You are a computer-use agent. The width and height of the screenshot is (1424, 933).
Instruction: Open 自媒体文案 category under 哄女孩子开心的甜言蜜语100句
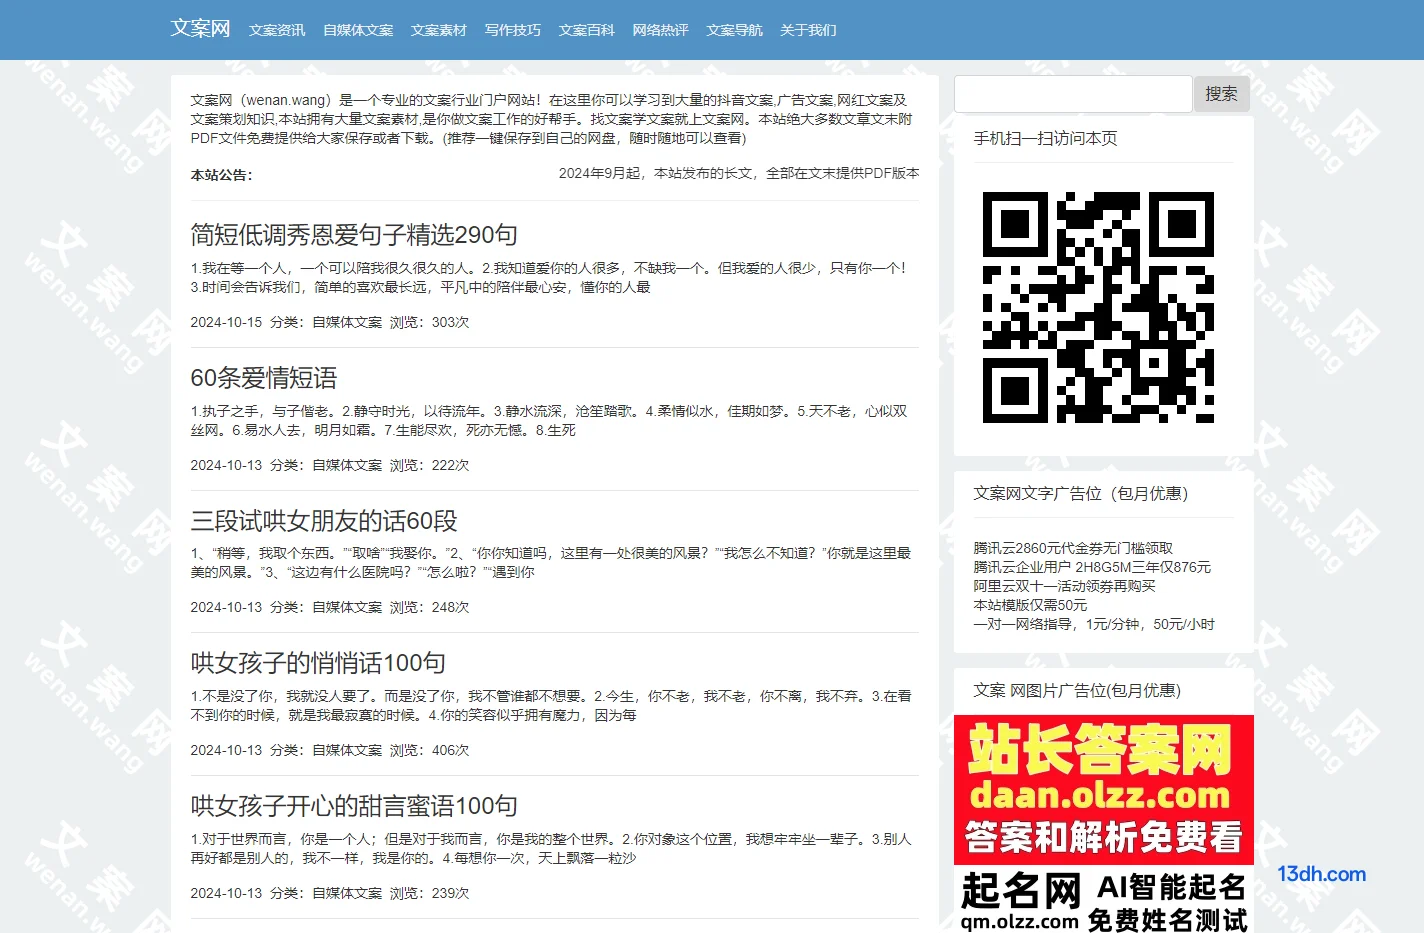pyautogui.click(x=347, y=893)
